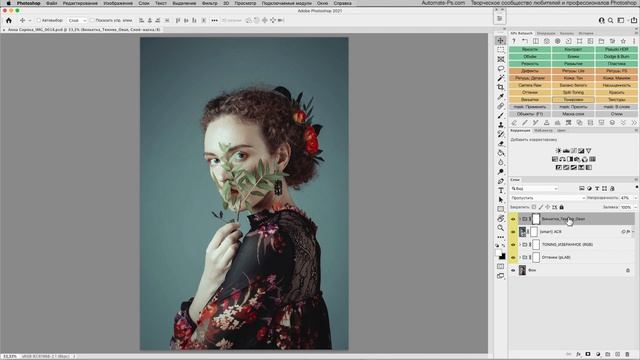Image resolution: width=640 pixels, height=360 pixels.
Task: Toggle lock transparent pixels in Layers panel
Action: click(x=534, y=207)
